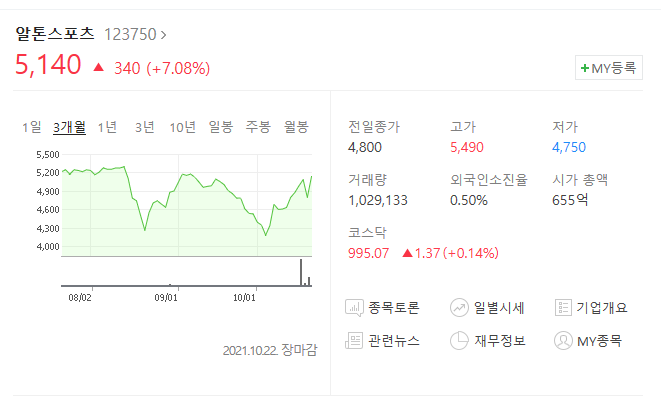Show the 1년 chart range
The height and width of the screenshot is (398, 661).
(x=107, y=127)
